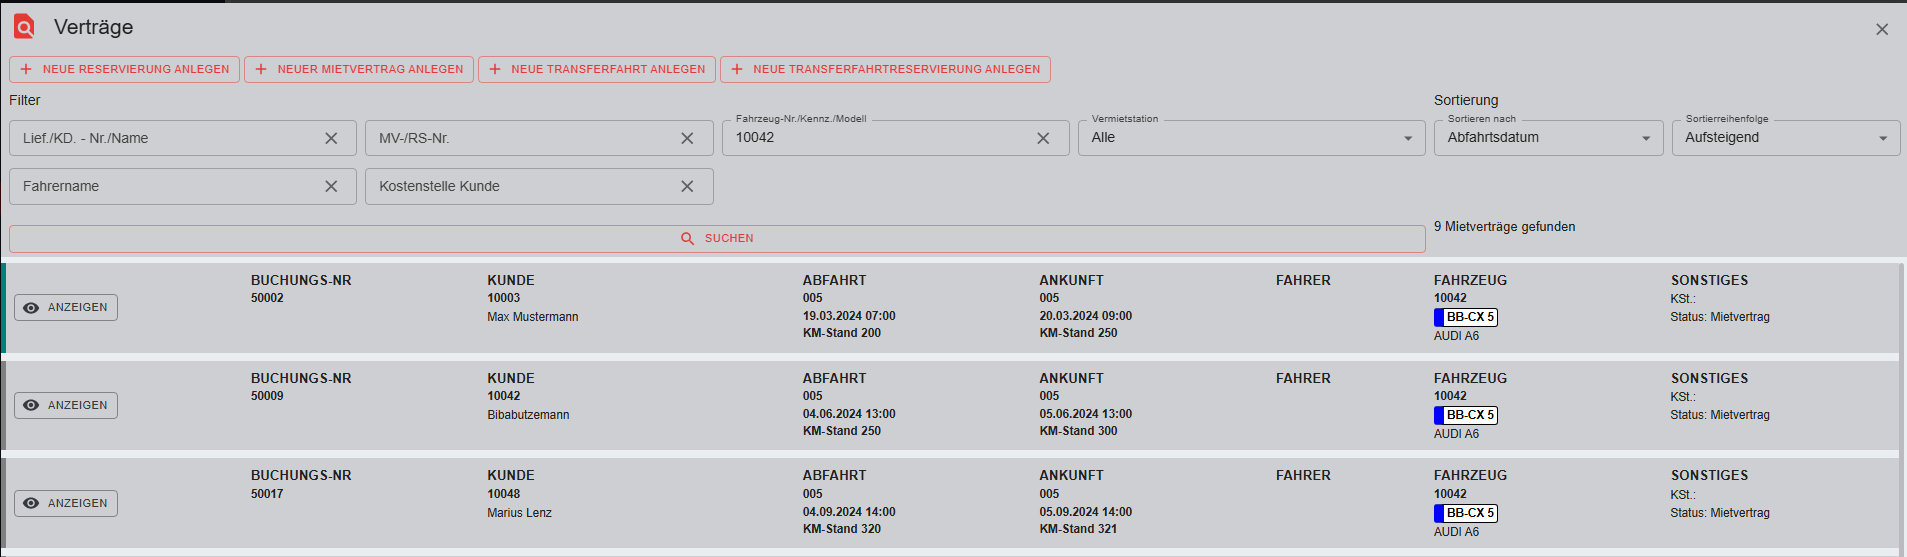The image size is (1907, 557).
Task: Clear the Lief./KD. Nr./Name filter field
Action: tap(331, 139)
